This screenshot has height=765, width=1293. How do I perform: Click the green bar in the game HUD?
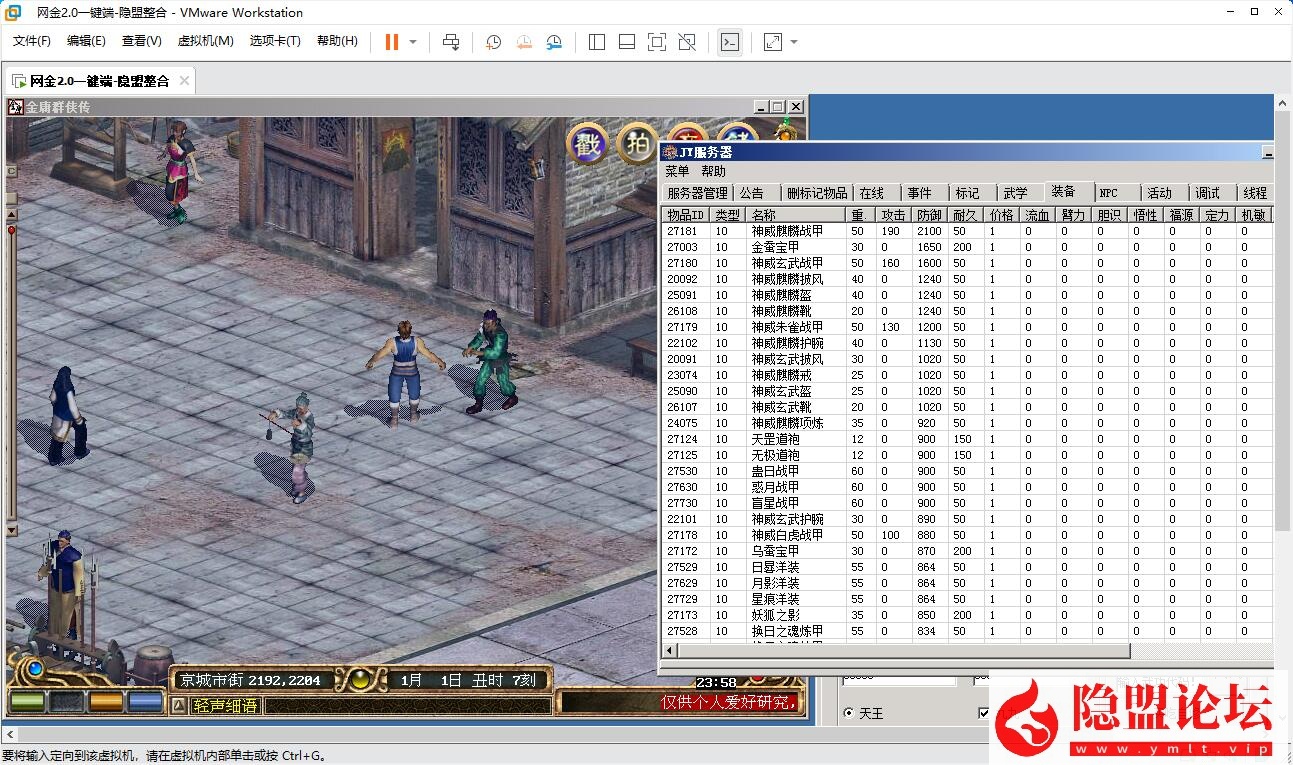tap(27, 701)
